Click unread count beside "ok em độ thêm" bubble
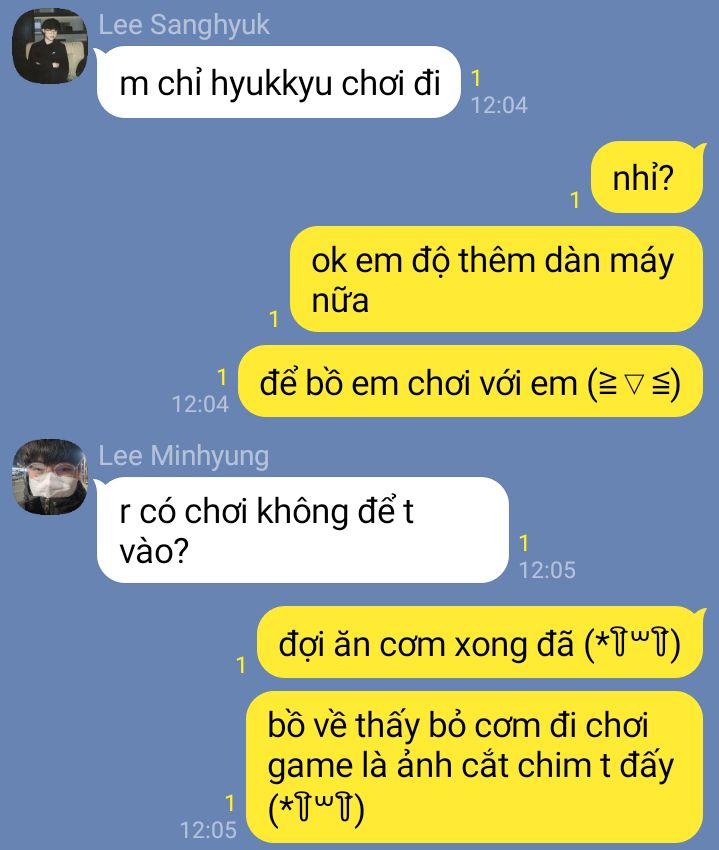719x850 pixels. [274, 319]
